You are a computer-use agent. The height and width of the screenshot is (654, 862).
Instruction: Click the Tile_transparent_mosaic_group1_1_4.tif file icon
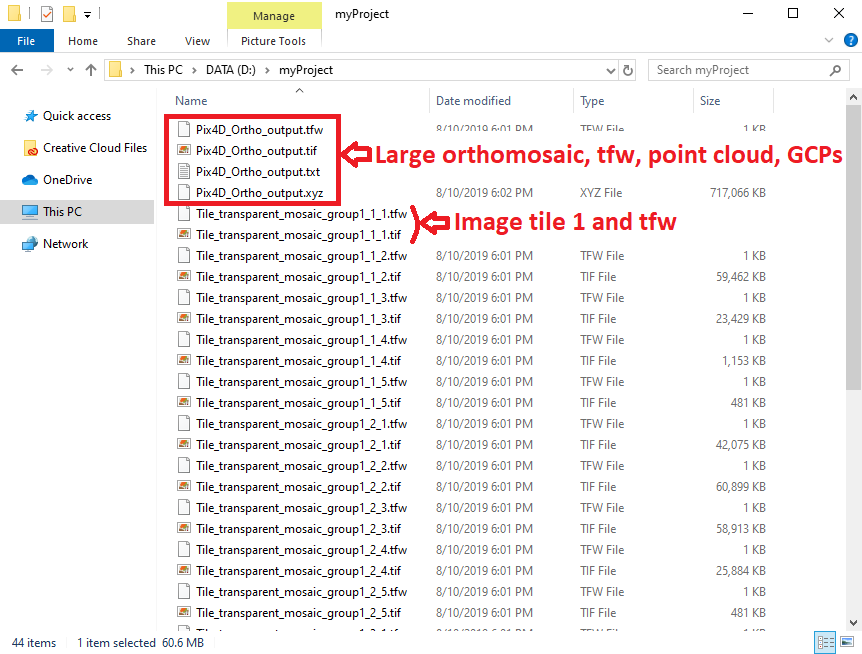coord(184,360)
